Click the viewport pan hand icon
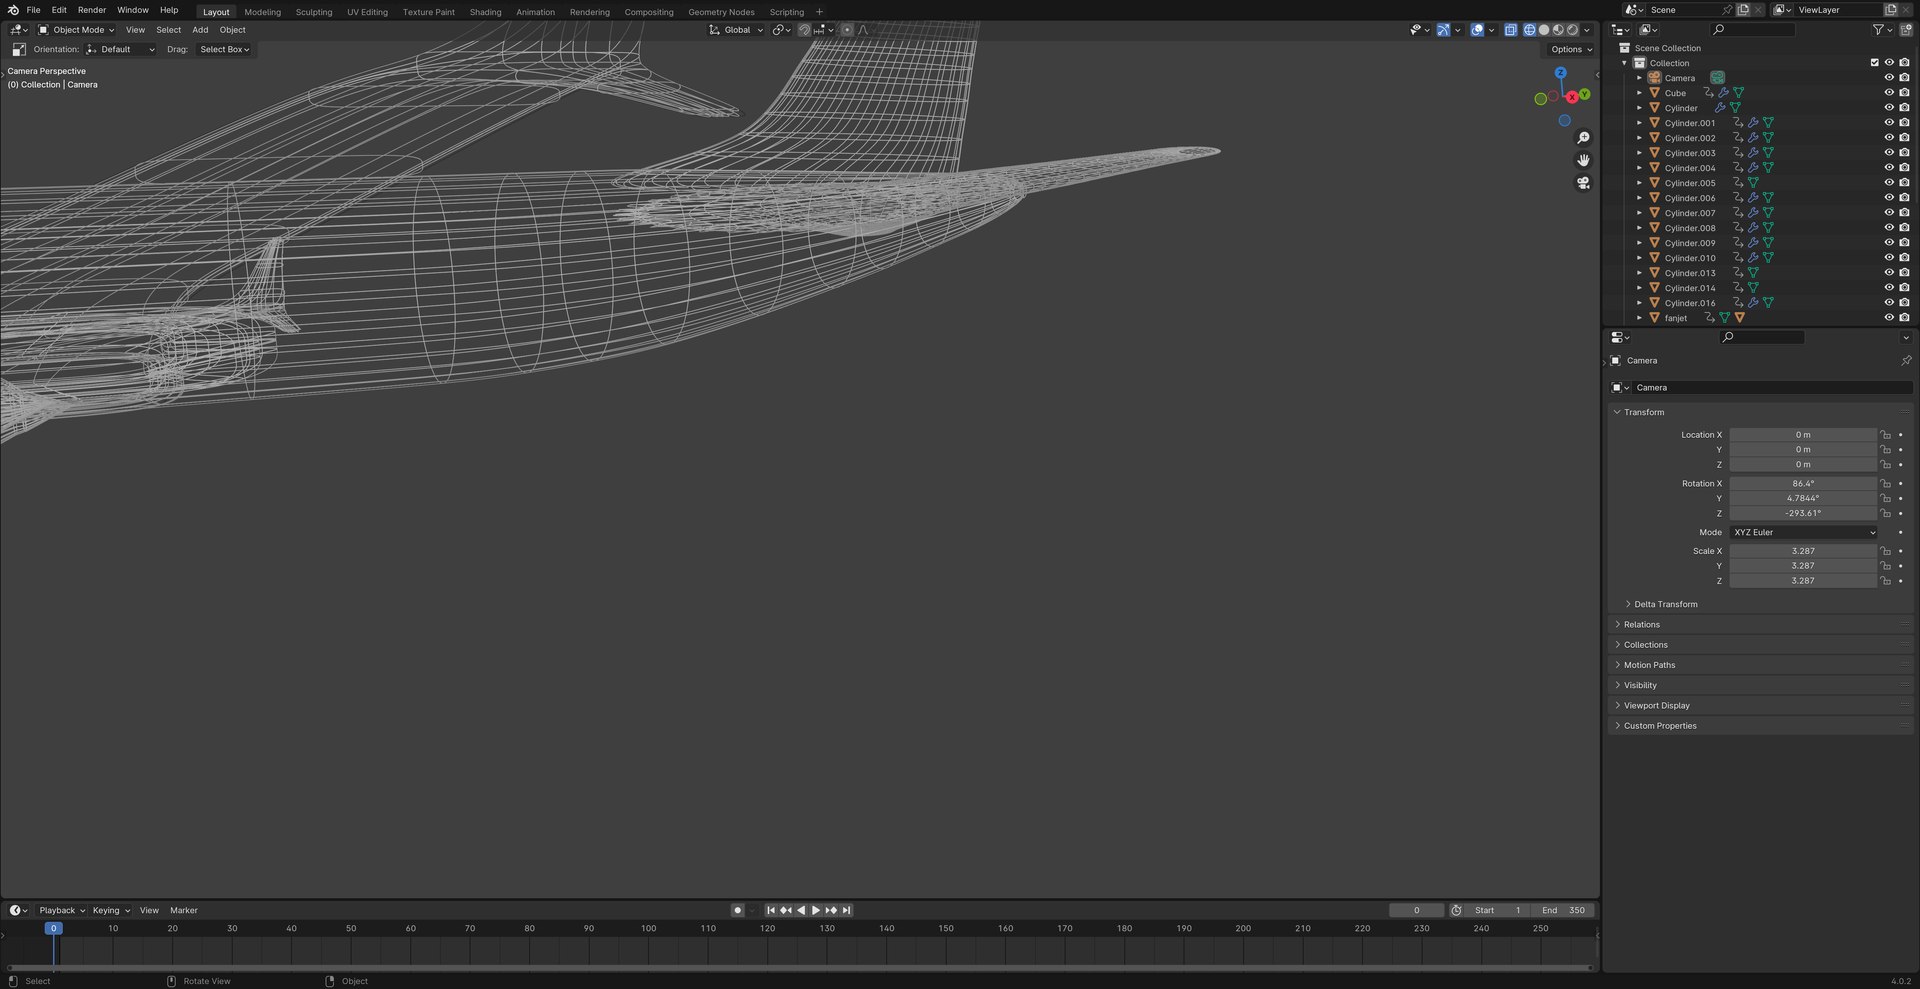Screen dimensions: 1920x989 tap(1583, 160)
